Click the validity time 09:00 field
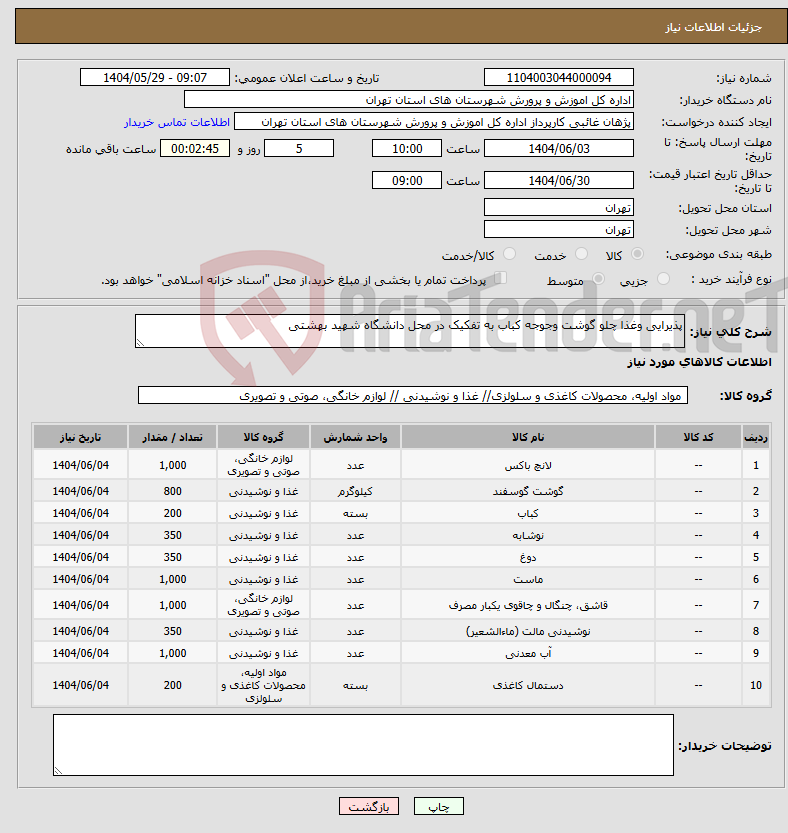 pos(406,180)
